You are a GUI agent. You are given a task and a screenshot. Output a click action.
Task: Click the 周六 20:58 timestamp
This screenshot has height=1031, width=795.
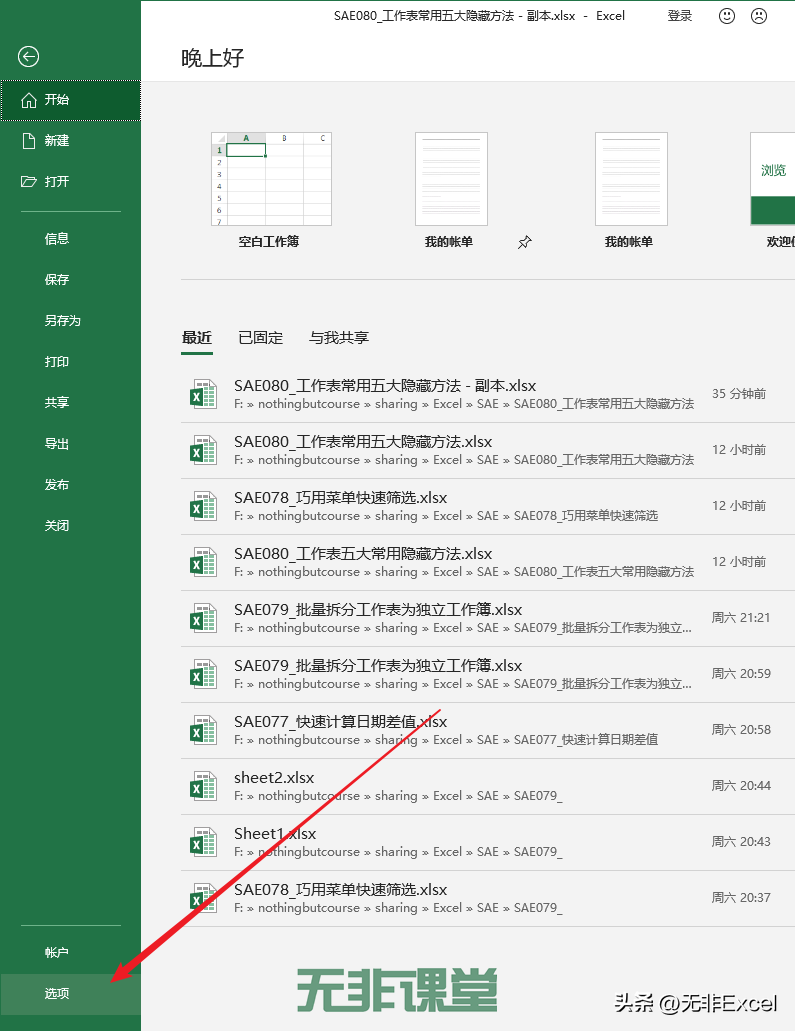coord(741,730)
